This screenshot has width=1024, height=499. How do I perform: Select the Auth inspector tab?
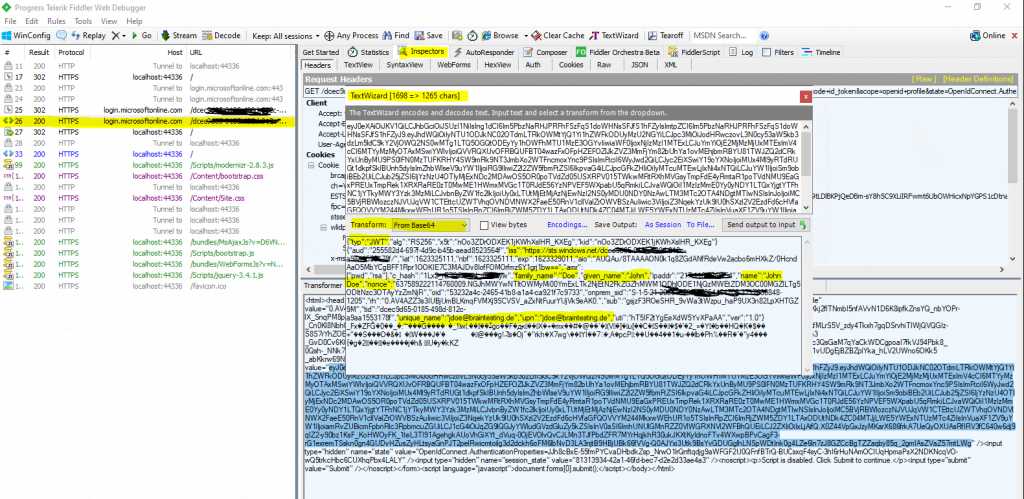point(533,65)
